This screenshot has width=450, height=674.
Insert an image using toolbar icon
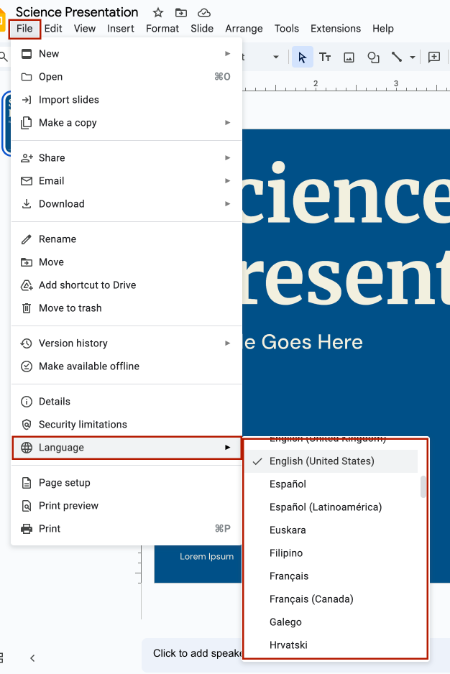[349, 57]
